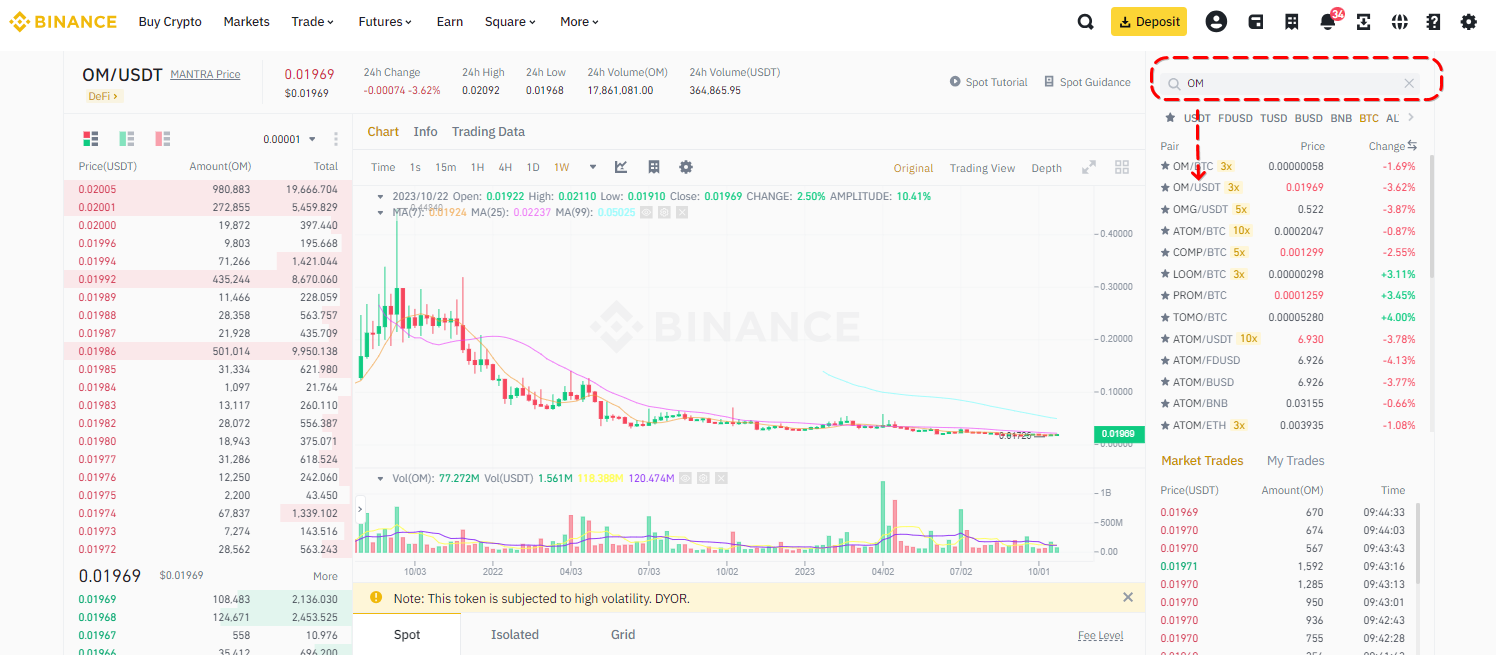Screen dimensions: 1496x655
Task: Open search with the header magnifier icon
Action: (1085, 22)
